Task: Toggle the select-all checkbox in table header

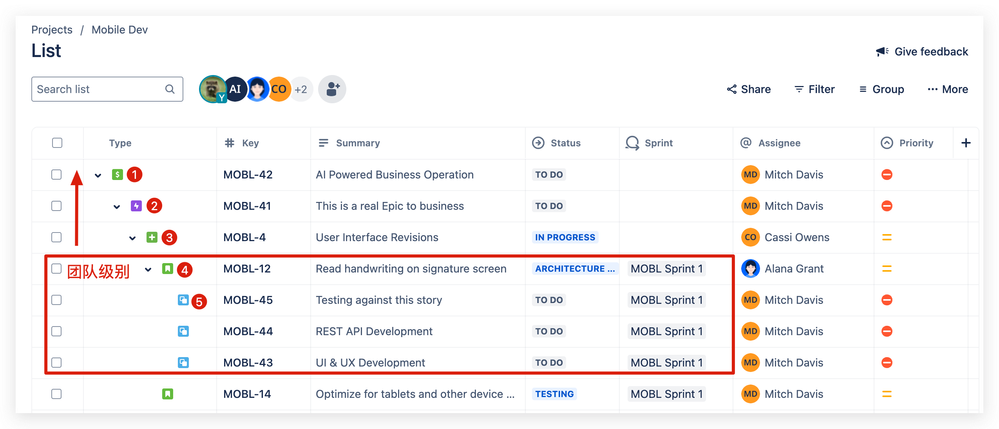Action: click(x=57, y=143)
